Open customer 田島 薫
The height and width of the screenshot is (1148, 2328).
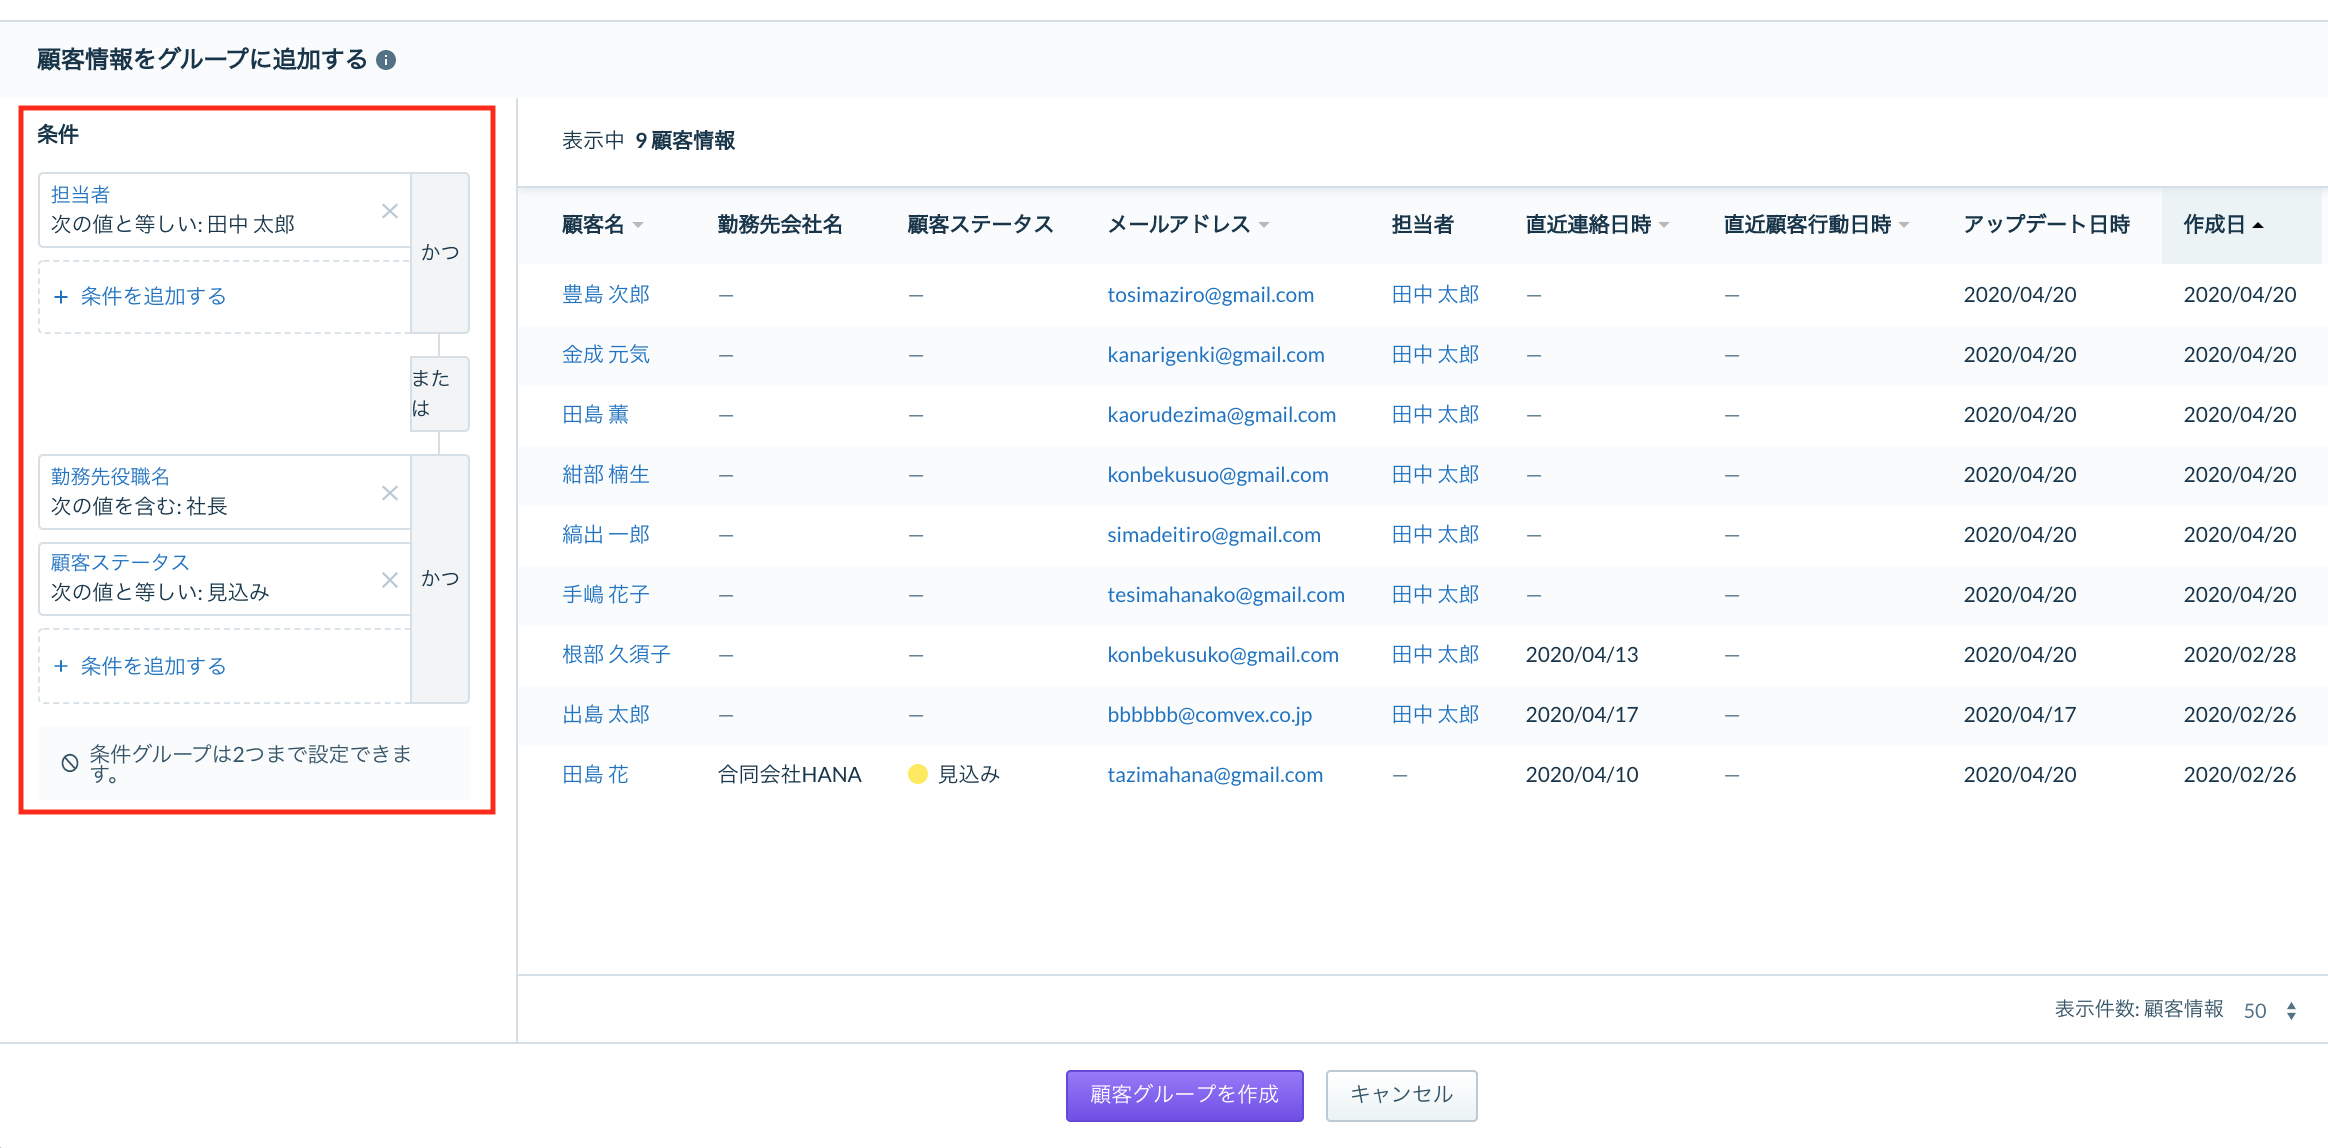595,415
